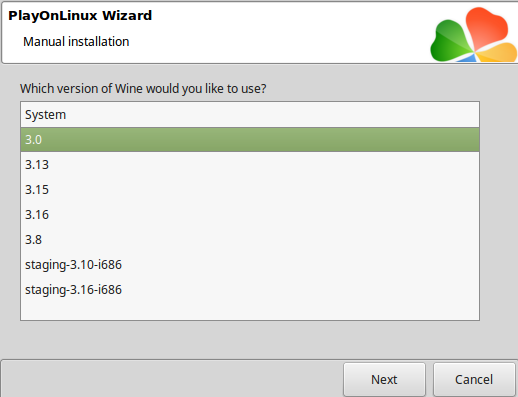Choose the staging-3.10-i686 Wine build
This screenshot has height=397, width=518.
click(250, 265)
